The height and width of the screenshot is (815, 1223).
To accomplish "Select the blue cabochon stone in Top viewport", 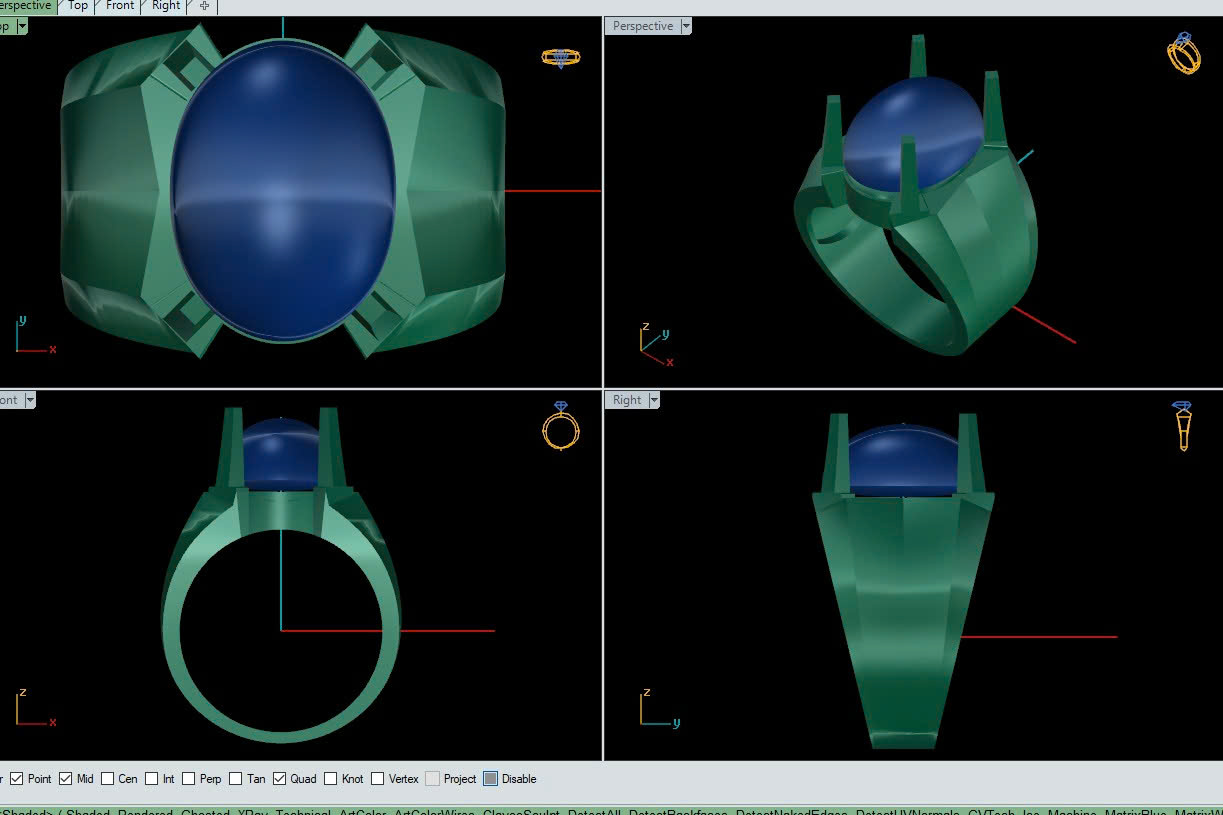I will tap(283, 190).
